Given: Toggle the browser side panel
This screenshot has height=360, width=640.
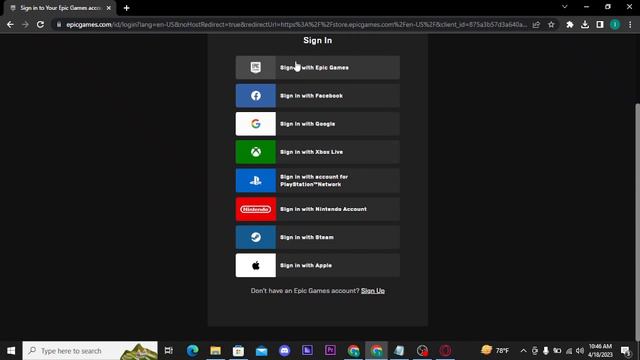Looking at the screenshot, I should [600, 24].
